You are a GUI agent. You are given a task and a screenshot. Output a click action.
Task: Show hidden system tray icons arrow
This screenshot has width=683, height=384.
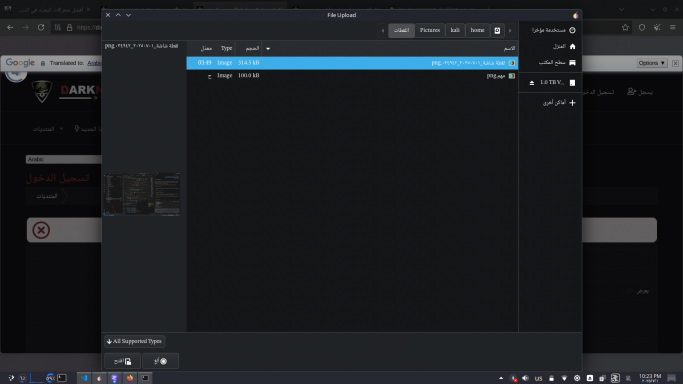pos(501,378)
